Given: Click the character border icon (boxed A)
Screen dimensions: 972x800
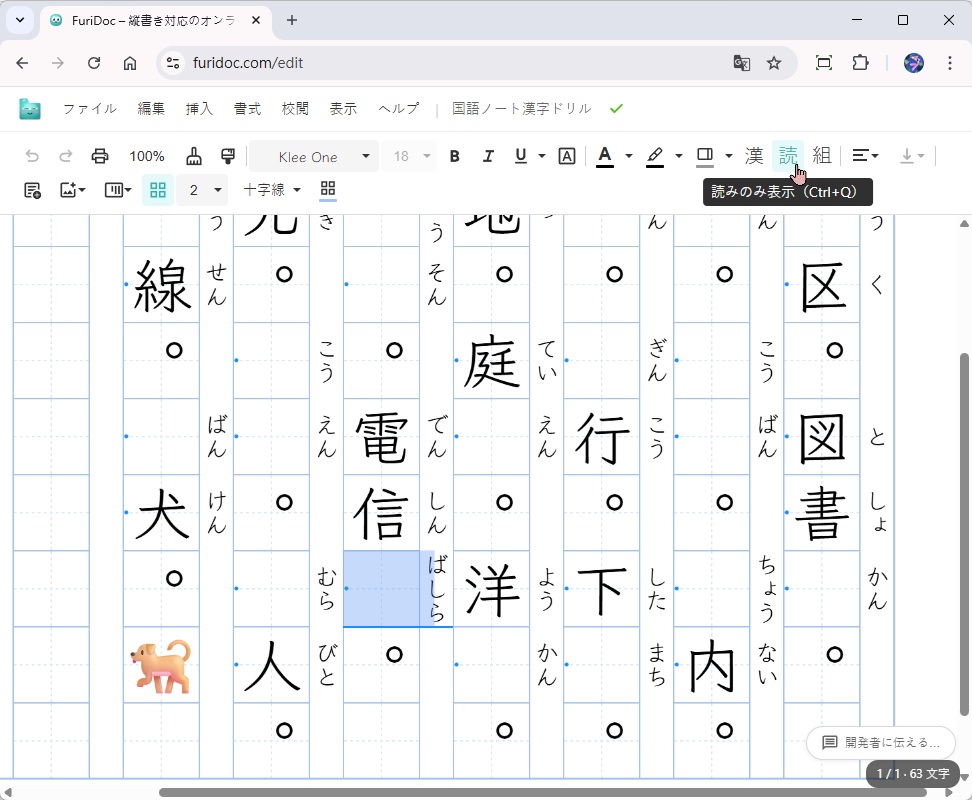Looking at the screenshot, I should click(x=567, y=156).
